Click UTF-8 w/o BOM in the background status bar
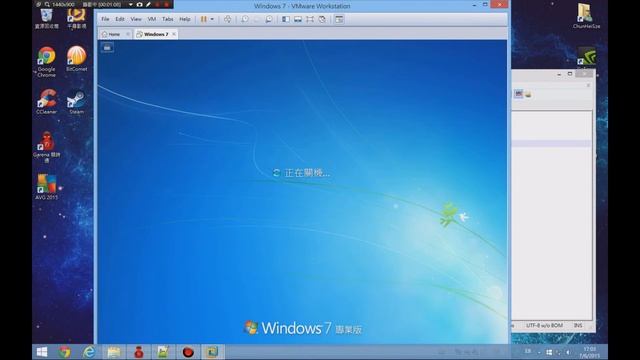 544,325
